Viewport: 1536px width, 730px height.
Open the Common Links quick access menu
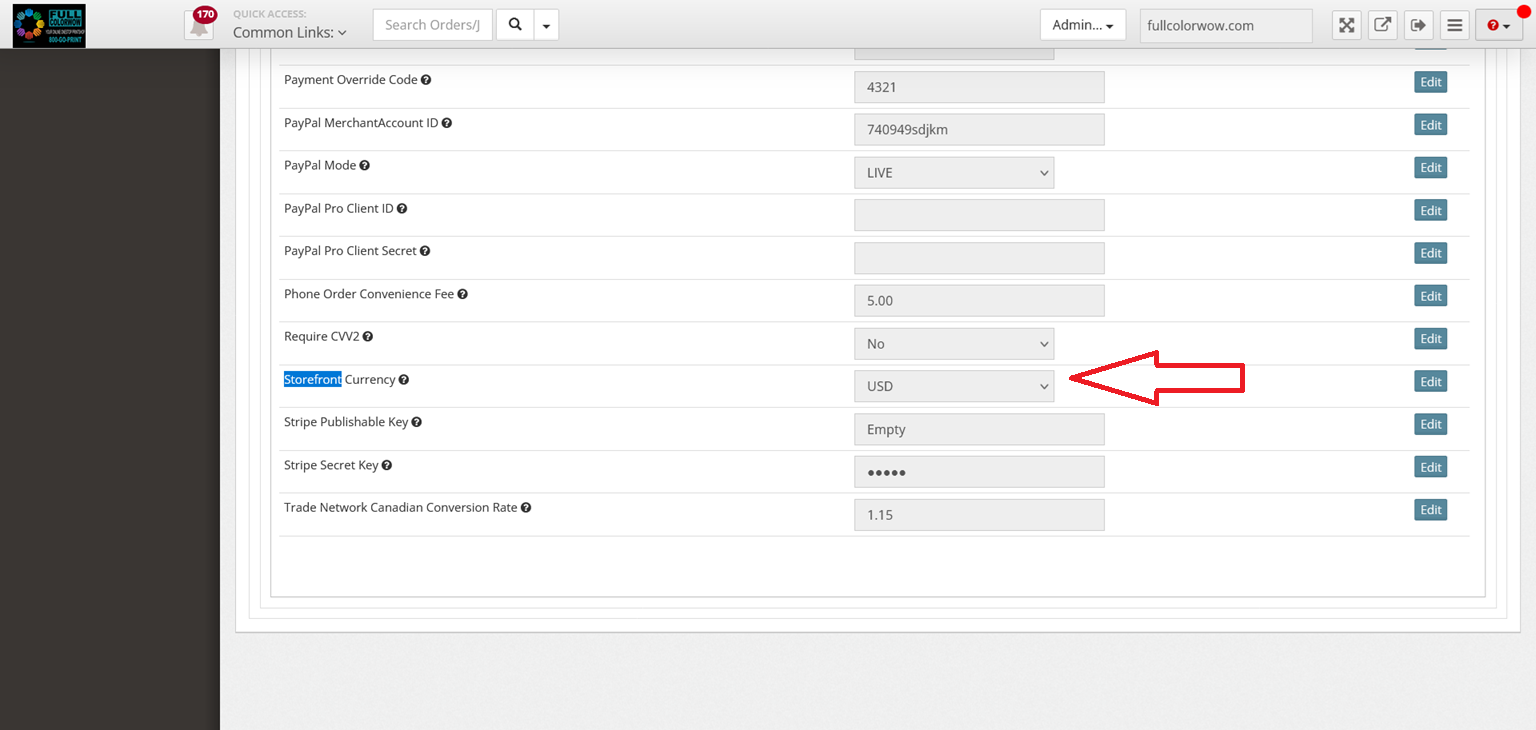point(289,32)
